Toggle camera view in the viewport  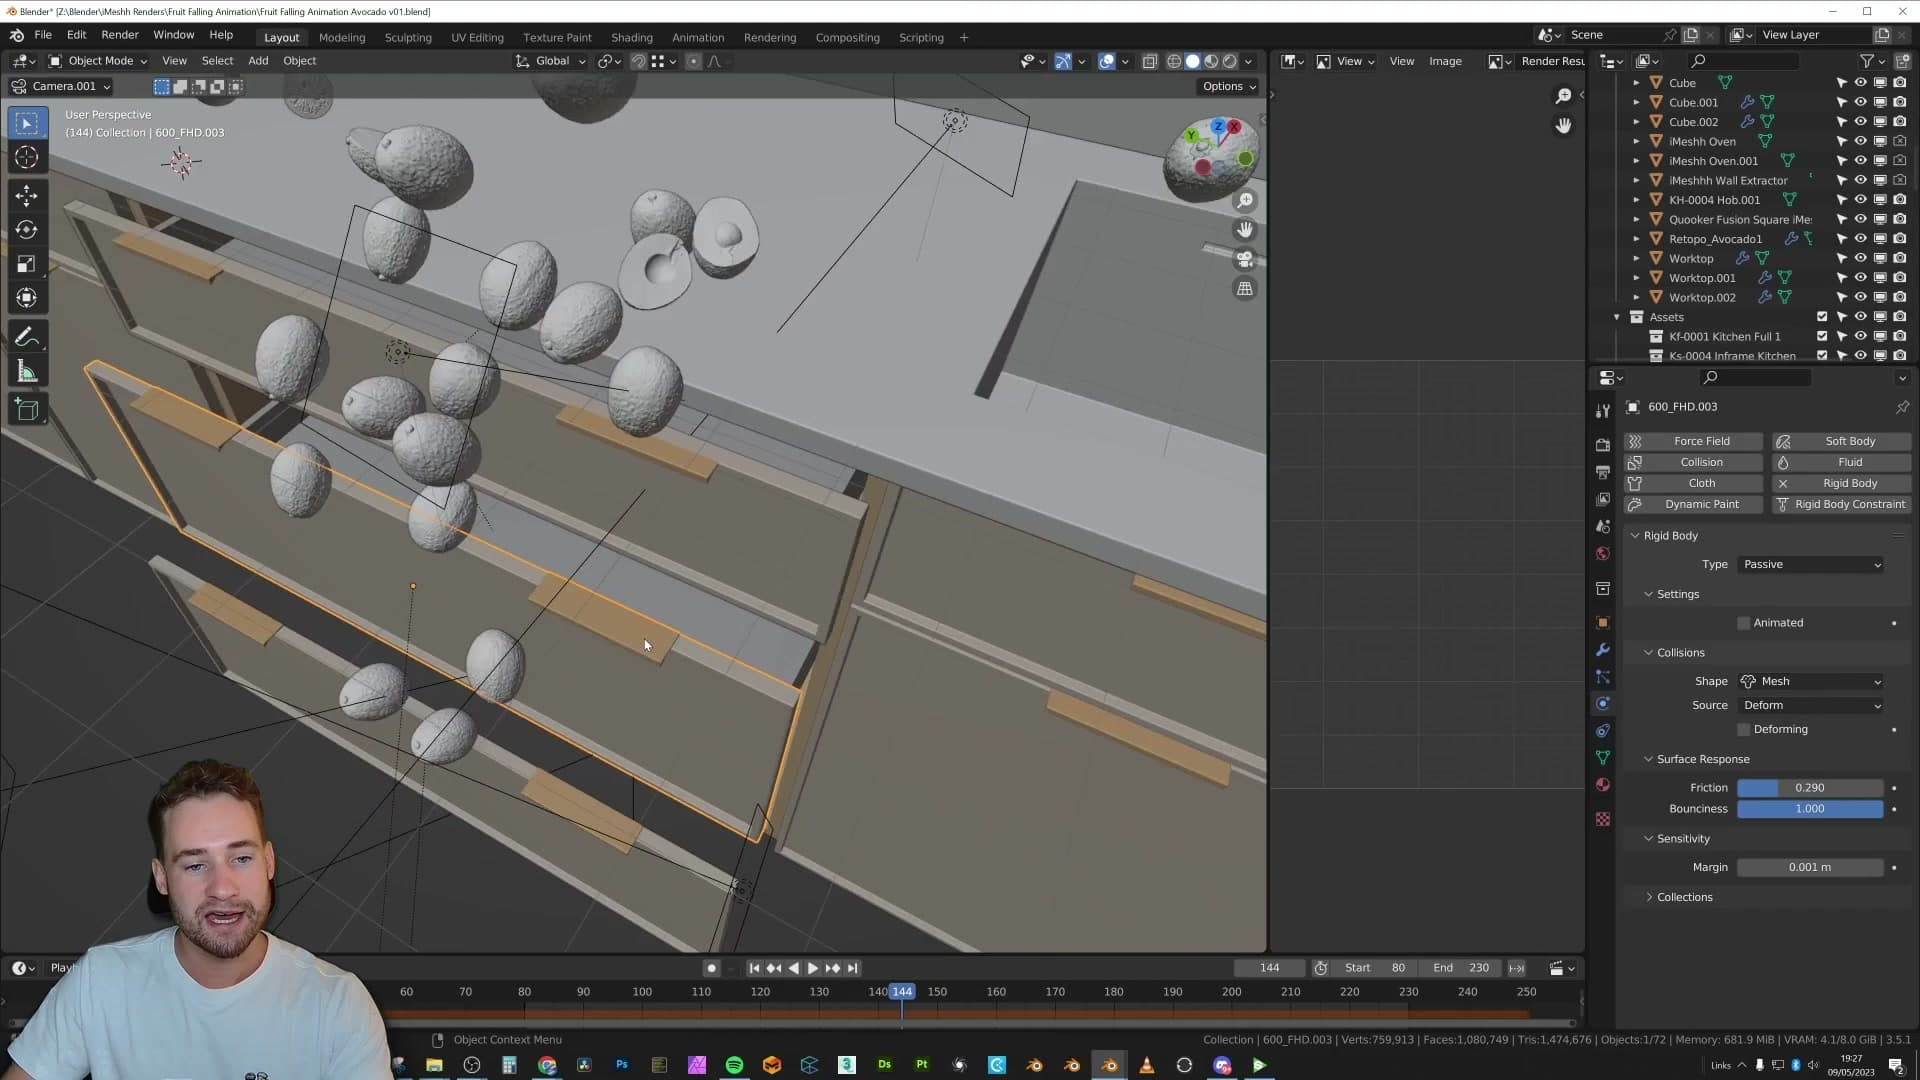click(x=1245, y=259)
